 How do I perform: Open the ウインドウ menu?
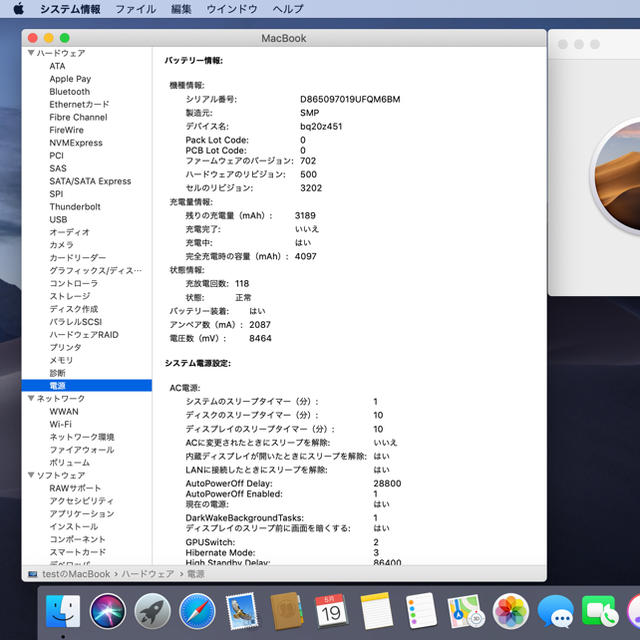(231, 9)
